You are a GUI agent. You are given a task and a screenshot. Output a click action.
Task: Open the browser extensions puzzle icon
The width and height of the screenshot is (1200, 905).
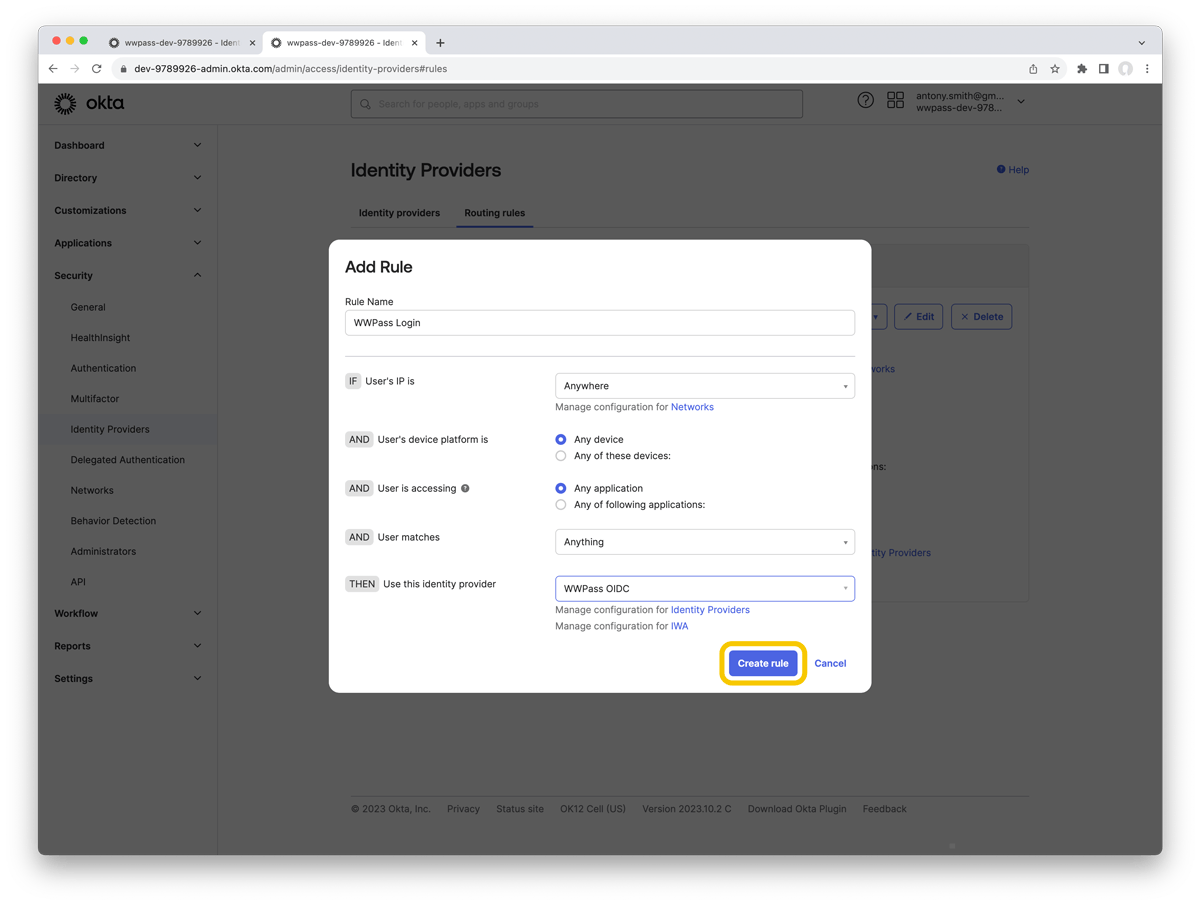pyautogui.click(x=1081, y=69)
